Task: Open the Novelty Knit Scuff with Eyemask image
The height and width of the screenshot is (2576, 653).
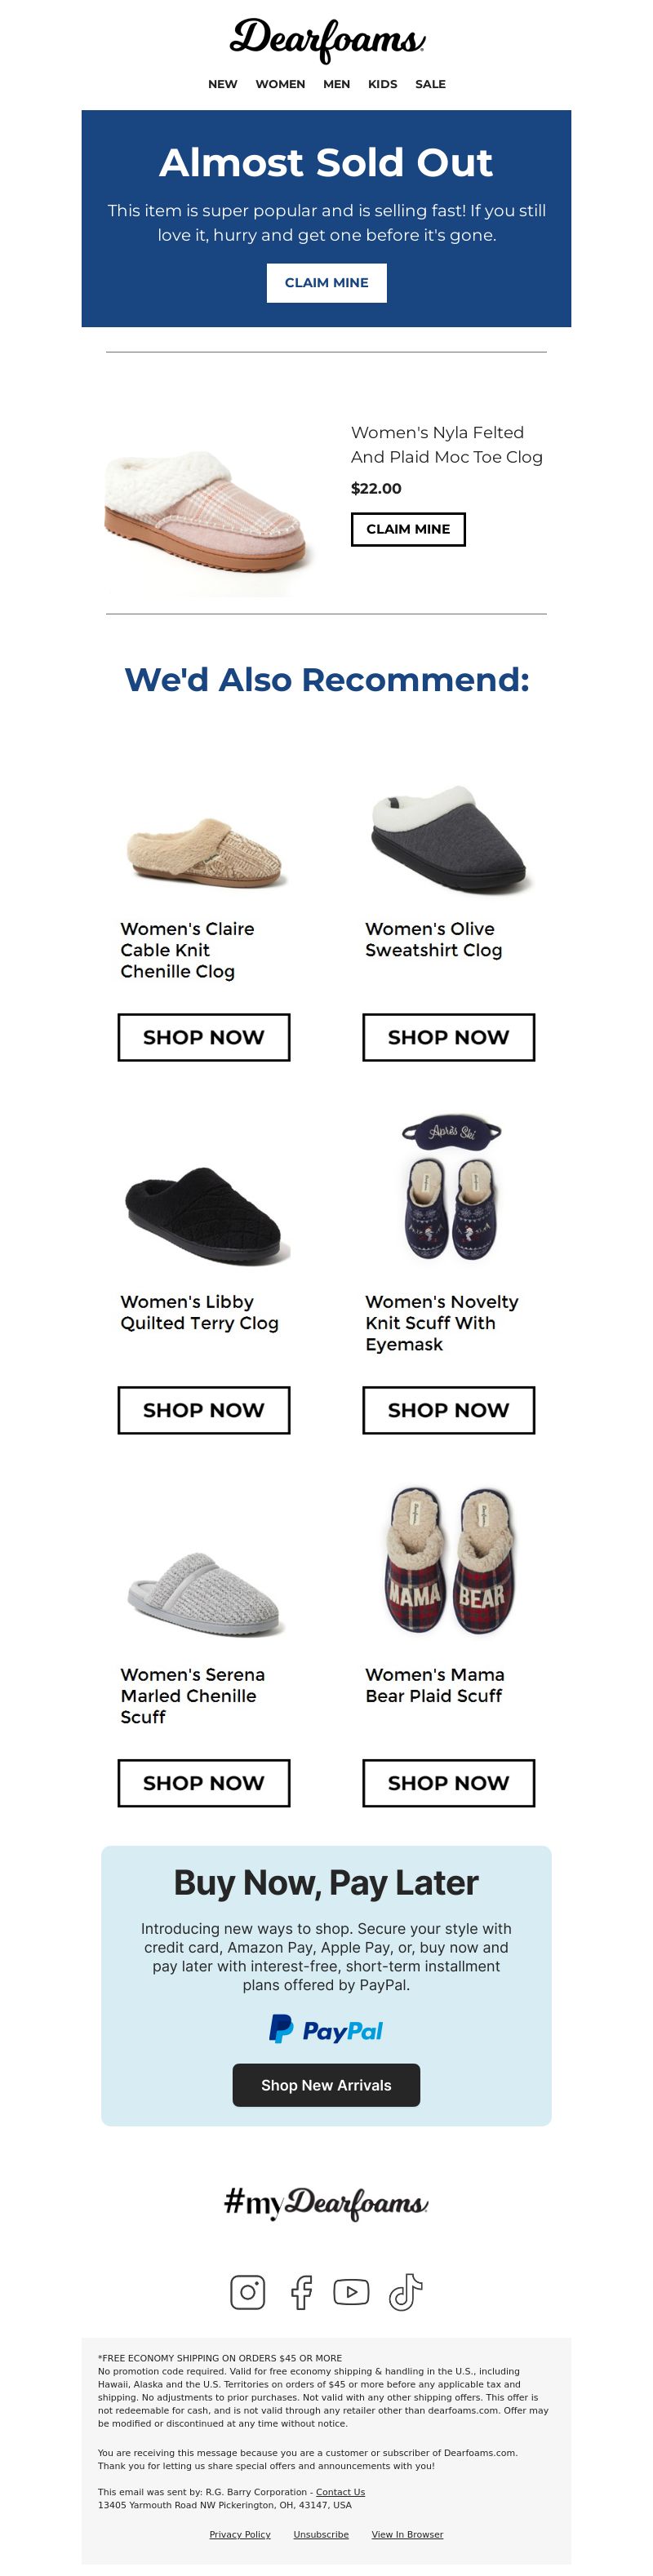Action: point(450,1190)
